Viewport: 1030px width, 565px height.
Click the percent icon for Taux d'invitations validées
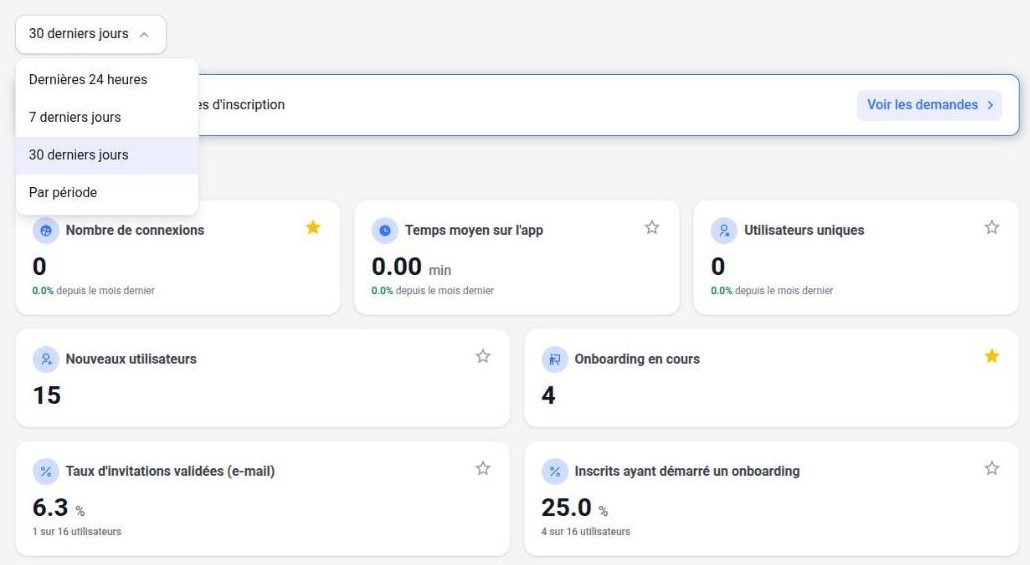click(x=45, y=472)
